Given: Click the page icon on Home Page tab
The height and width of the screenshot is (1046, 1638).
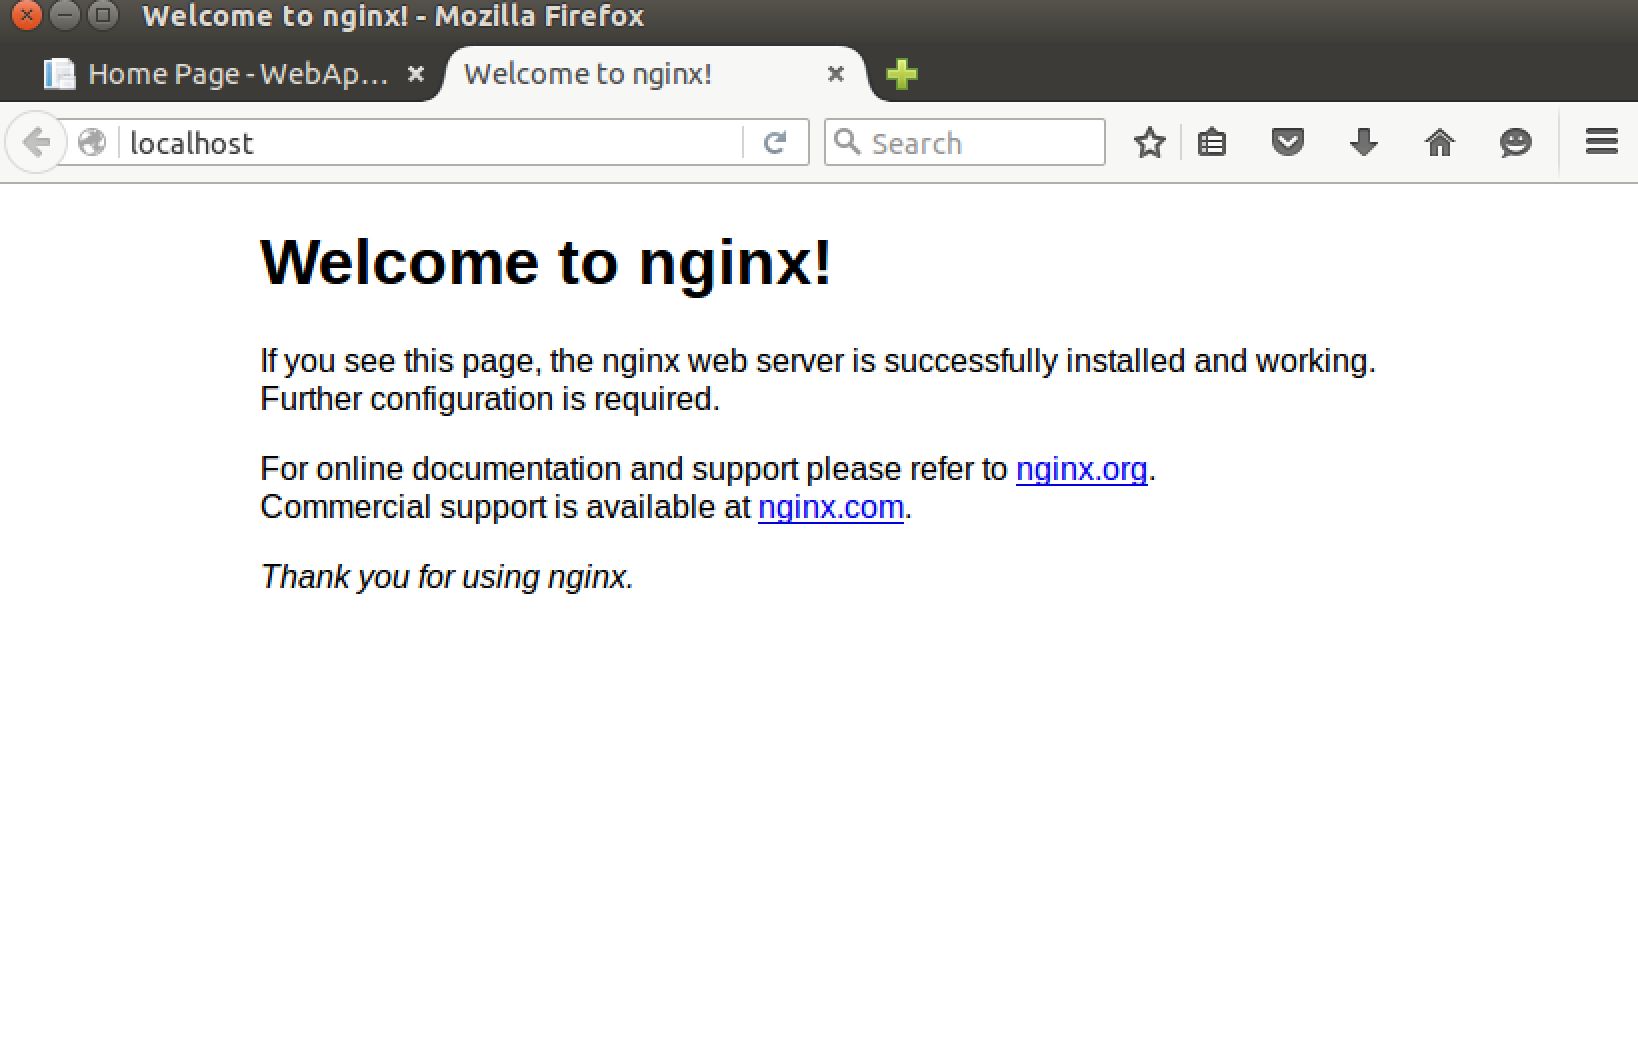Looking at the screenshot, I should coord(60,74).
